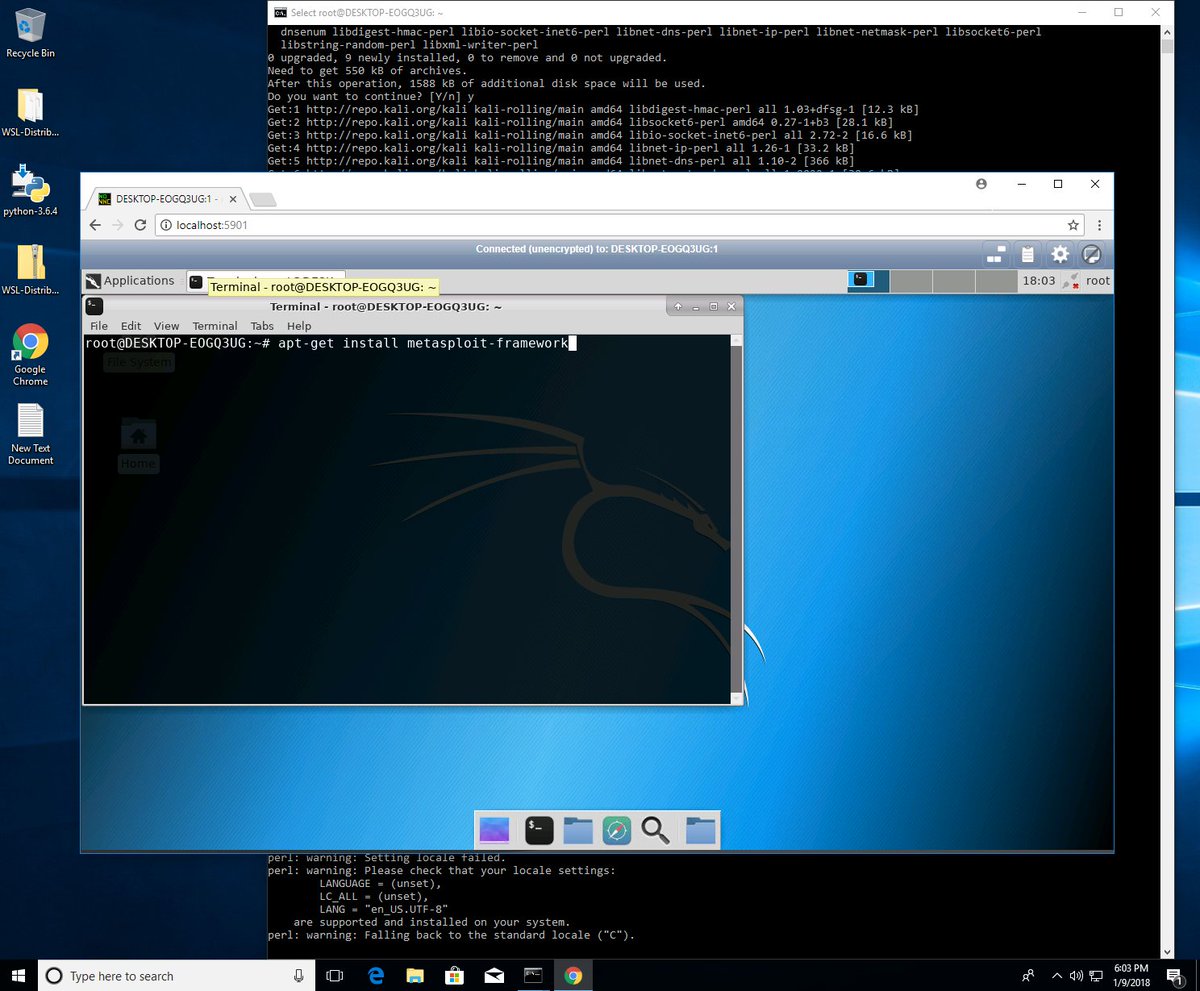Open the noVNC settings gear

click(1060, 254)
